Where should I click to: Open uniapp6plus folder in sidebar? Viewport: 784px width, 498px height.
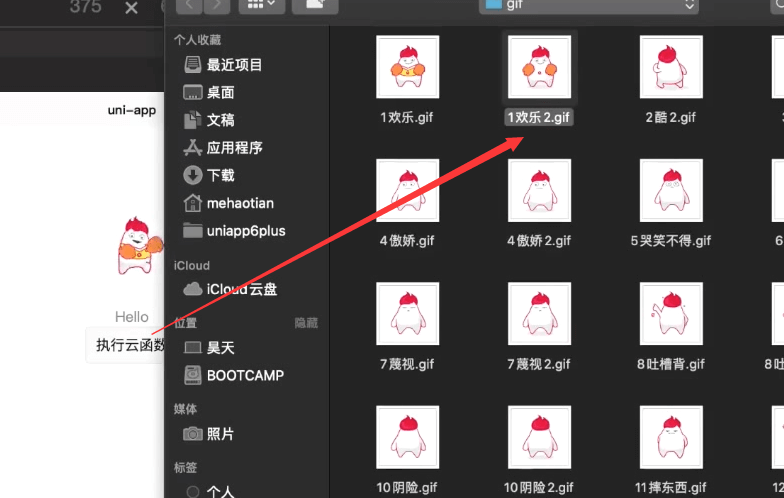coord(234,231)
